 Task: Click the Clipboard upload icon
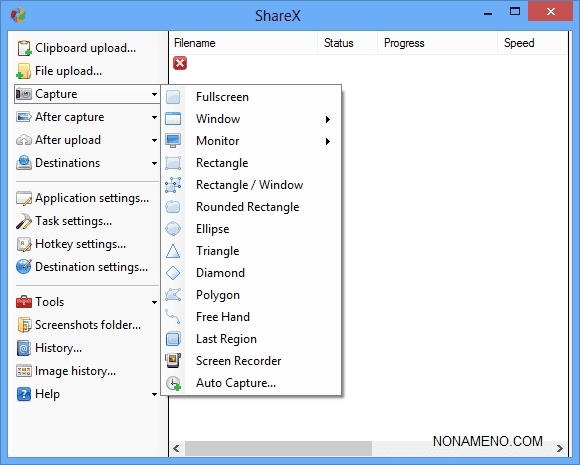[x=24, y=48]
